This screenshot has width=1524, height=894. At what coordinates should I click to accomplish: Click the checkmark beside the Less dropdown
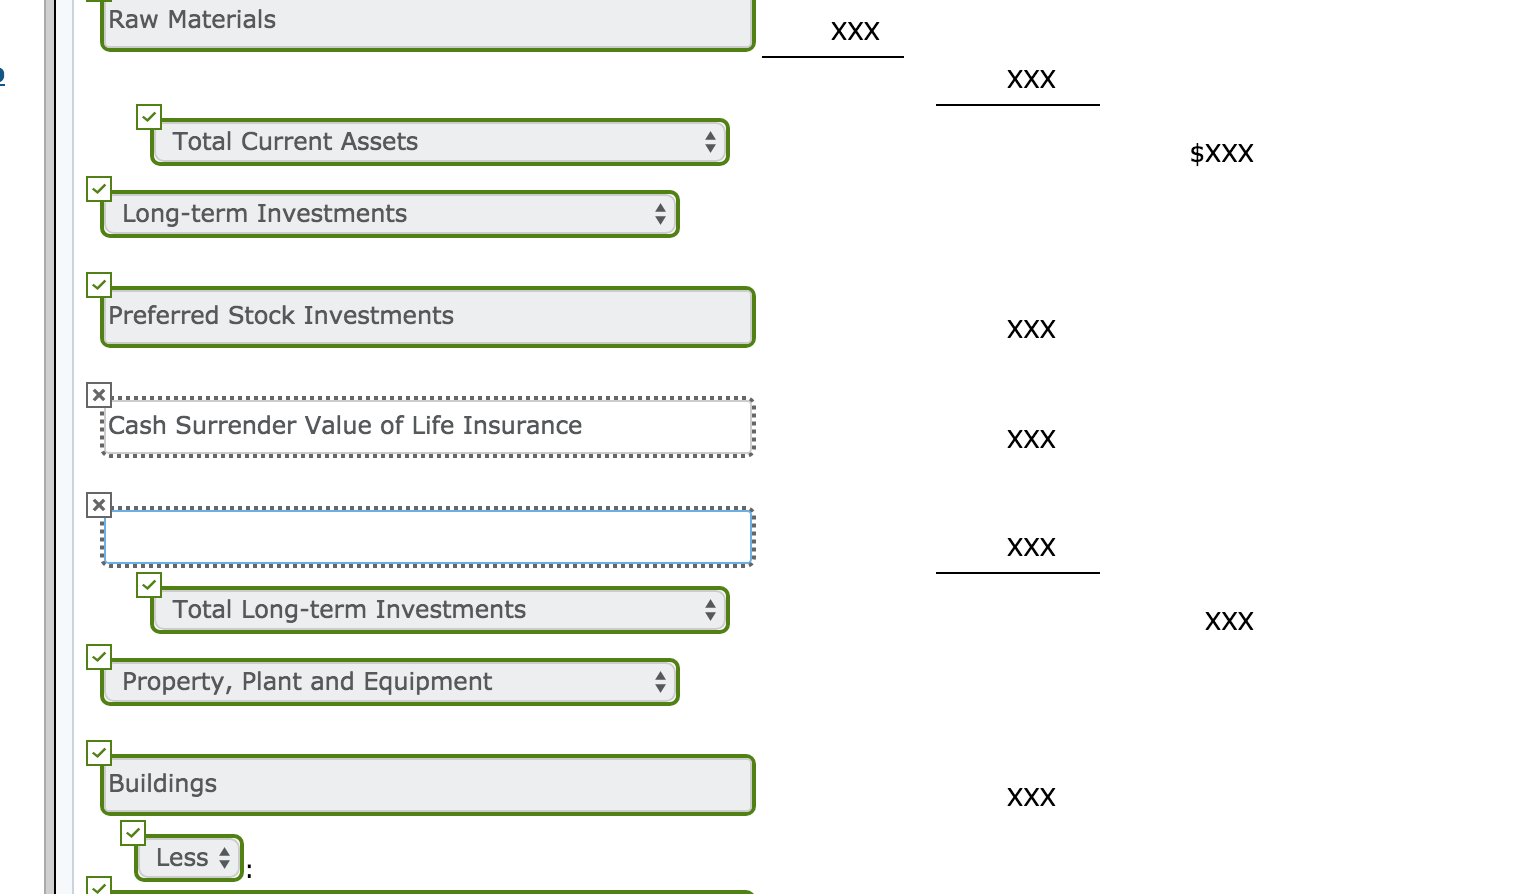point(133,832)
